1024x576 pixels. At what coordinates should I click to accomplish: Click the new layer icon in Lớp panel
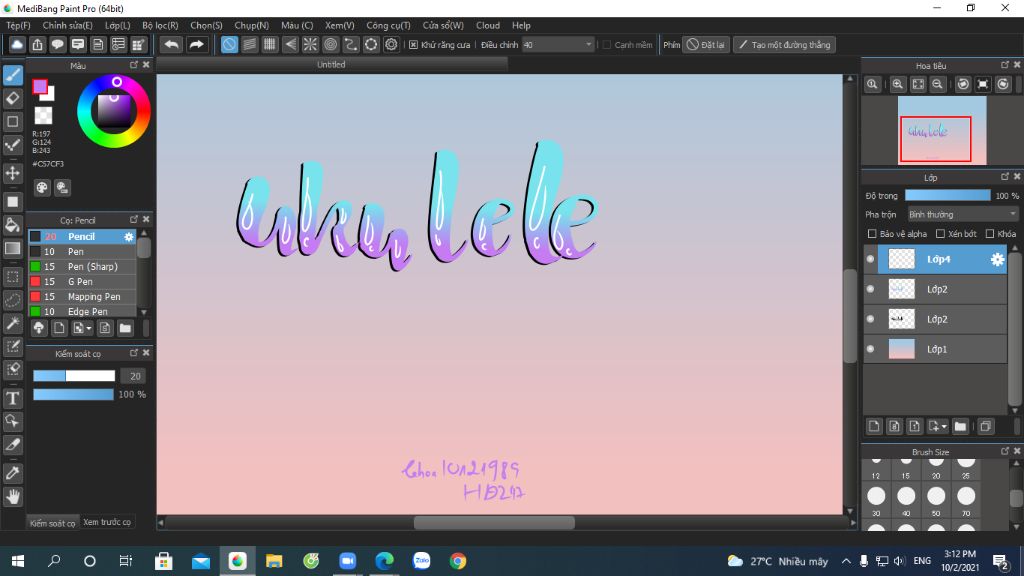[874, 426]
